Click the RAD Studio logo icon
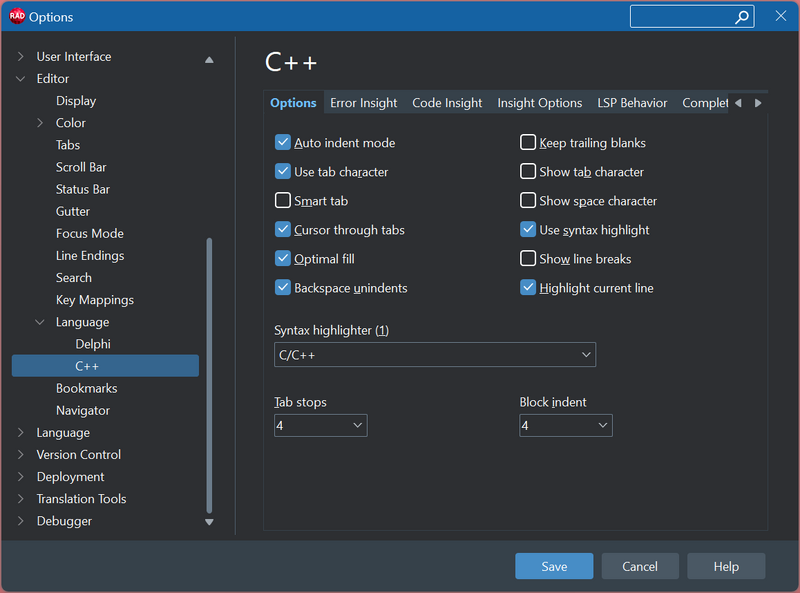The width and height of the screenshot is (800, 593). (x=17, y=16)
